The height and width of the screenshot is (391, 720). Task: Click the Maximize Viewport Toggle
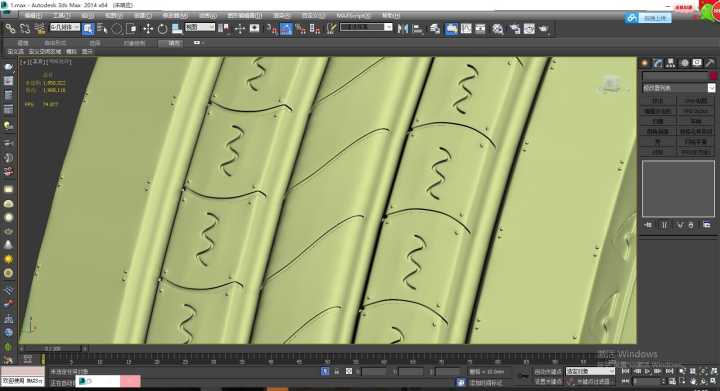(713, 381)
